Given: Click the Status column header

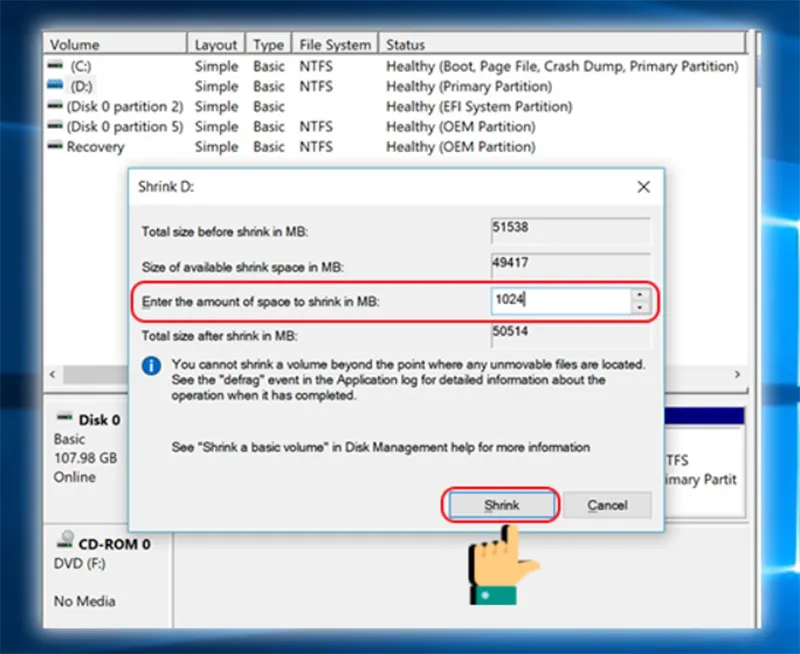Looking at the screenshot, I should (x=562, y=44).
